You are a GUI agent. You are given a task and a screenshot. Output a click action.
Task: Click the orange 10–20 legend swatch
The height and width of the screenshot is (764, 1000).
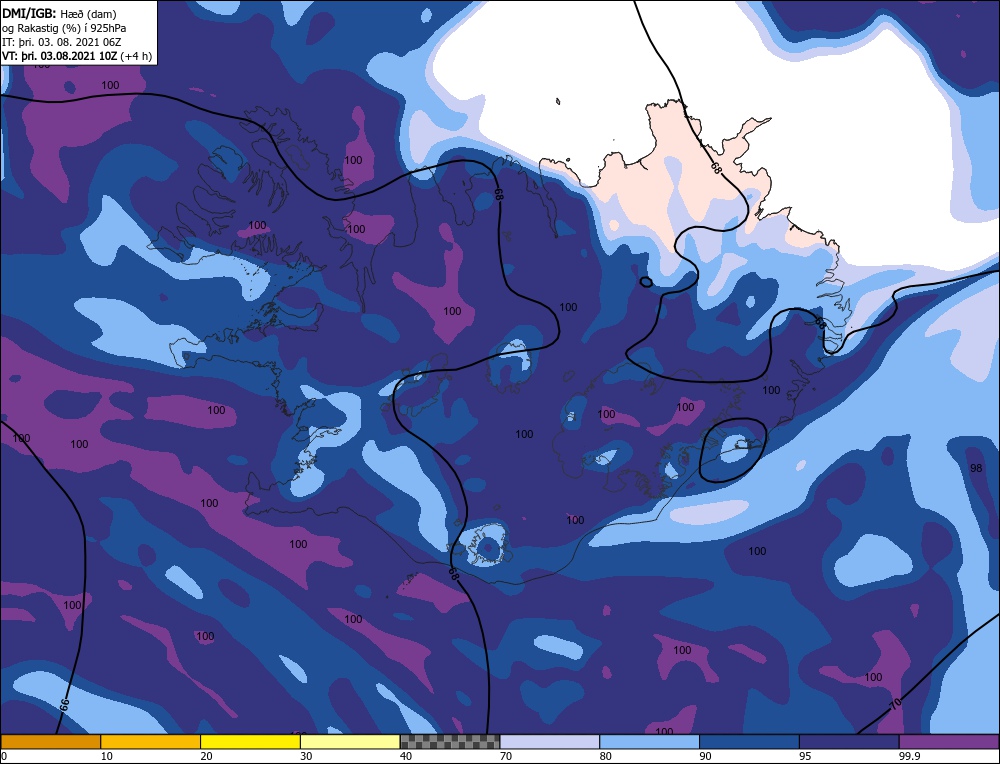(x=151, y=741)
